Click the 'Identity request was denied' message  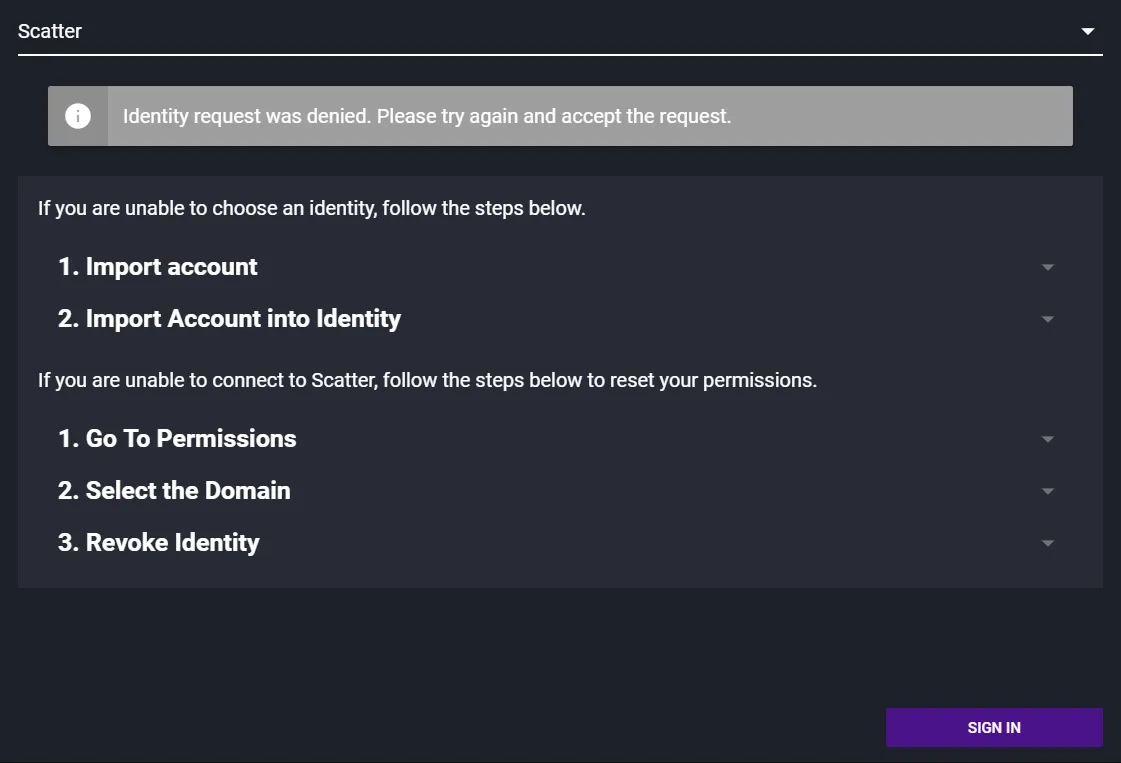tap(247, 116)
